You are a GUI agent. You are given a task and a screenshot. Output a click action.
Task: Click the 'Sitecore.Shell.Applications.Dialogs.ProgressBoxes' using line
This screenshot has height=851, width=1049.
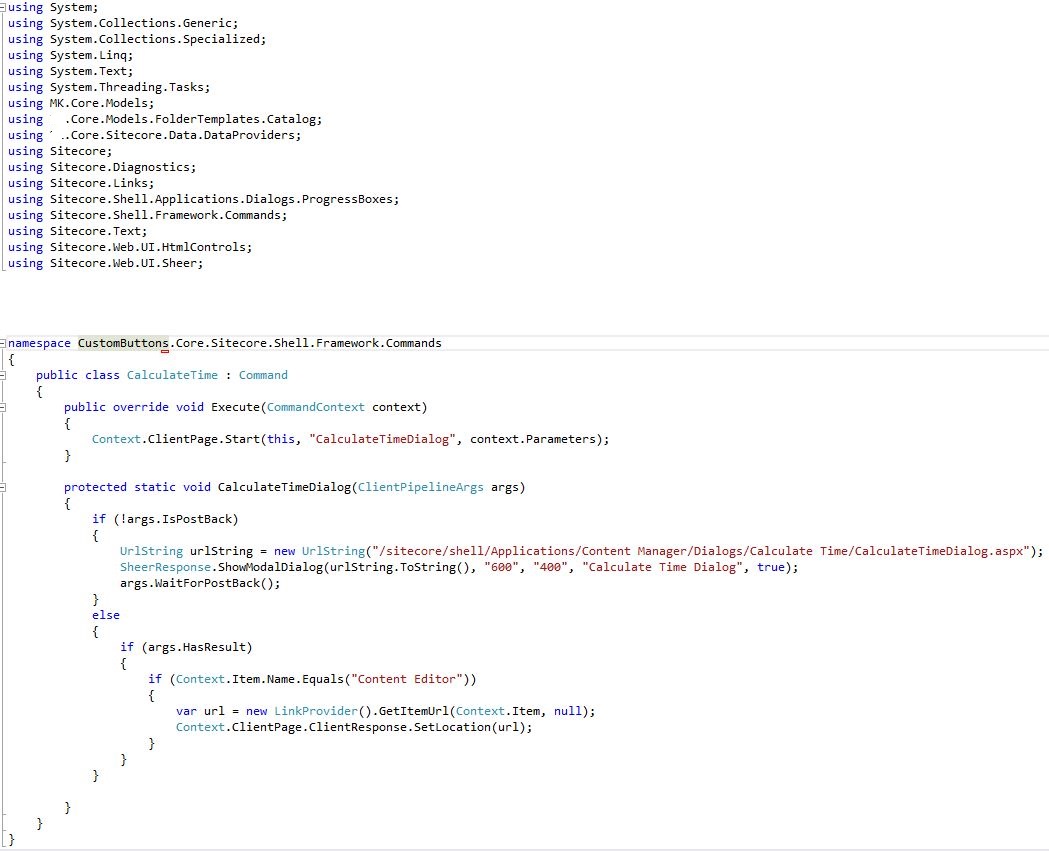[x=203, y=199]
